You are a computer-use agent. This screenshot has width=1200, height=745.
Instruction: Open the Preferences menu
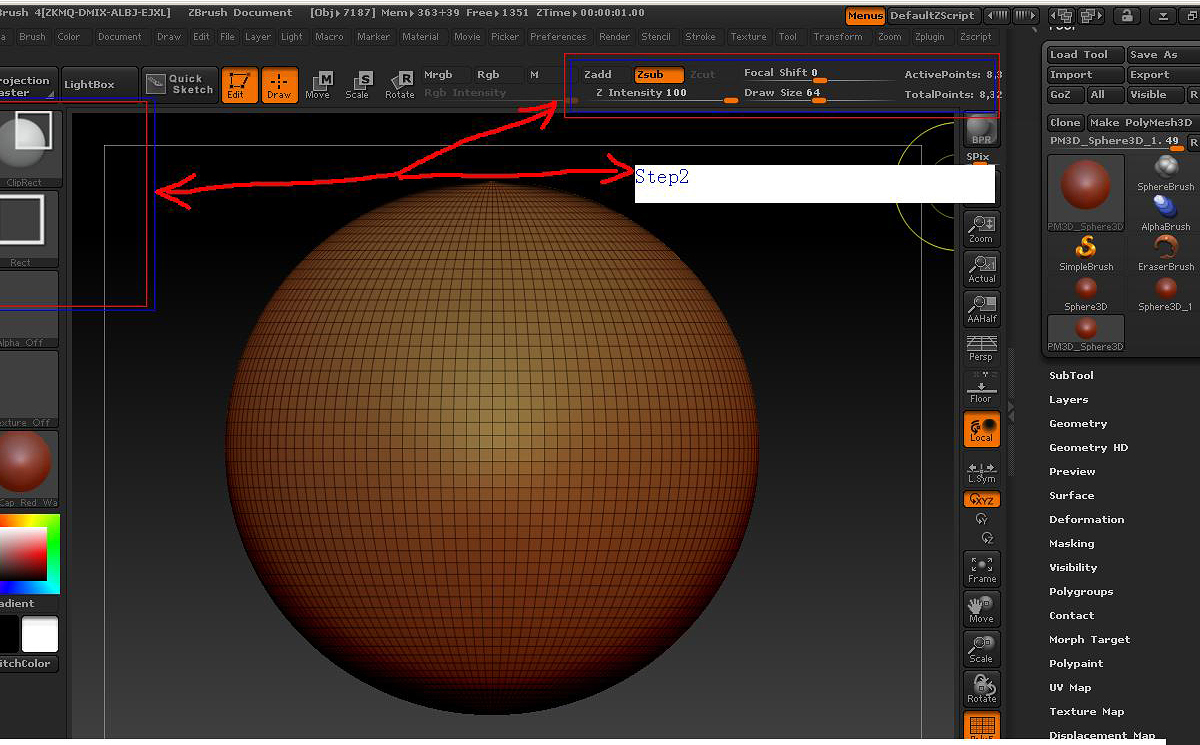558,37
